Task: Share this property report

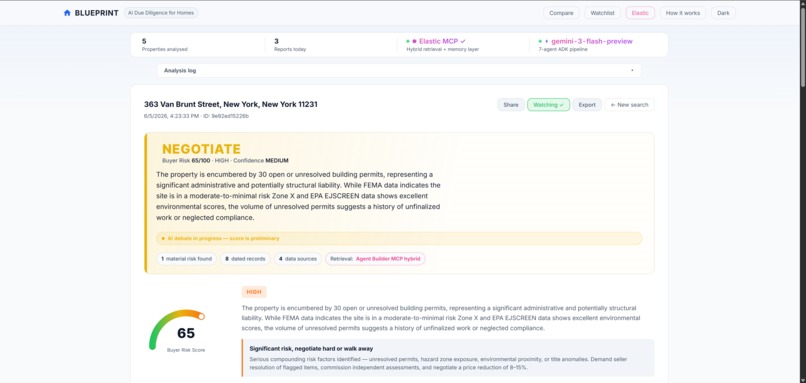Action: pos(511,105)
